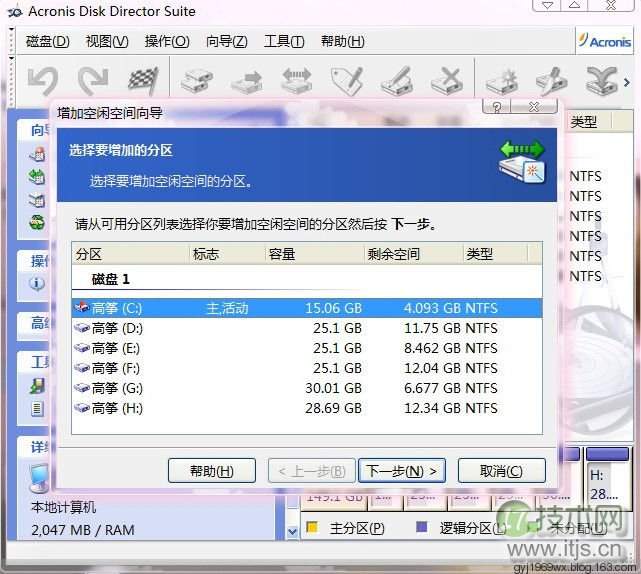
Task: Click the yellow 主分区(P) legend swatch
Action: click(x=312, y=527)
